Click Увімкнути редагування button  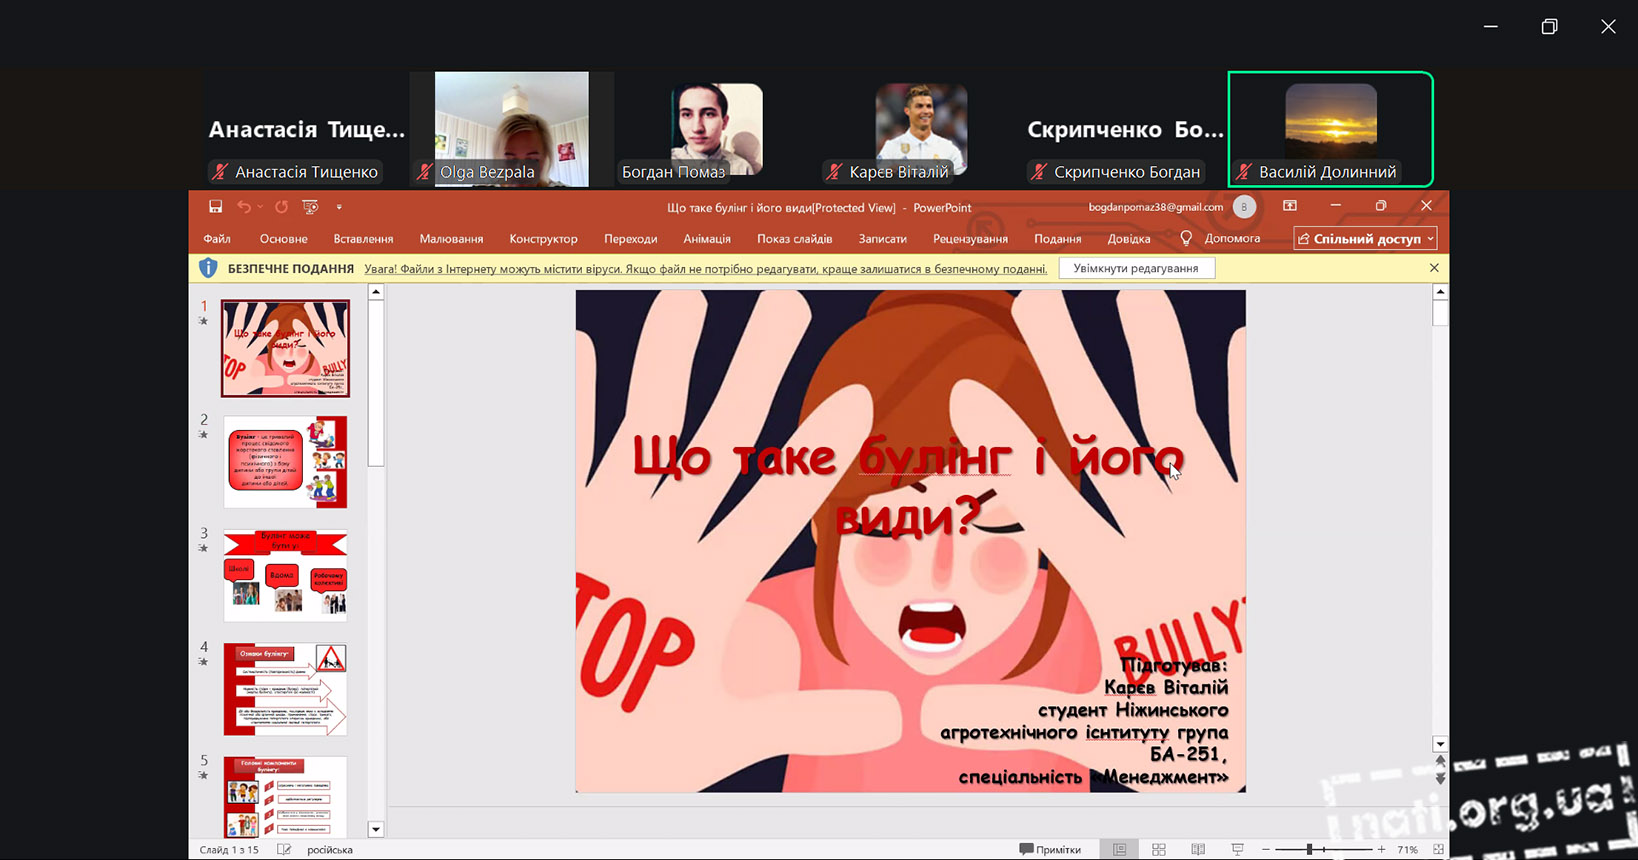tap(1136, 268)
